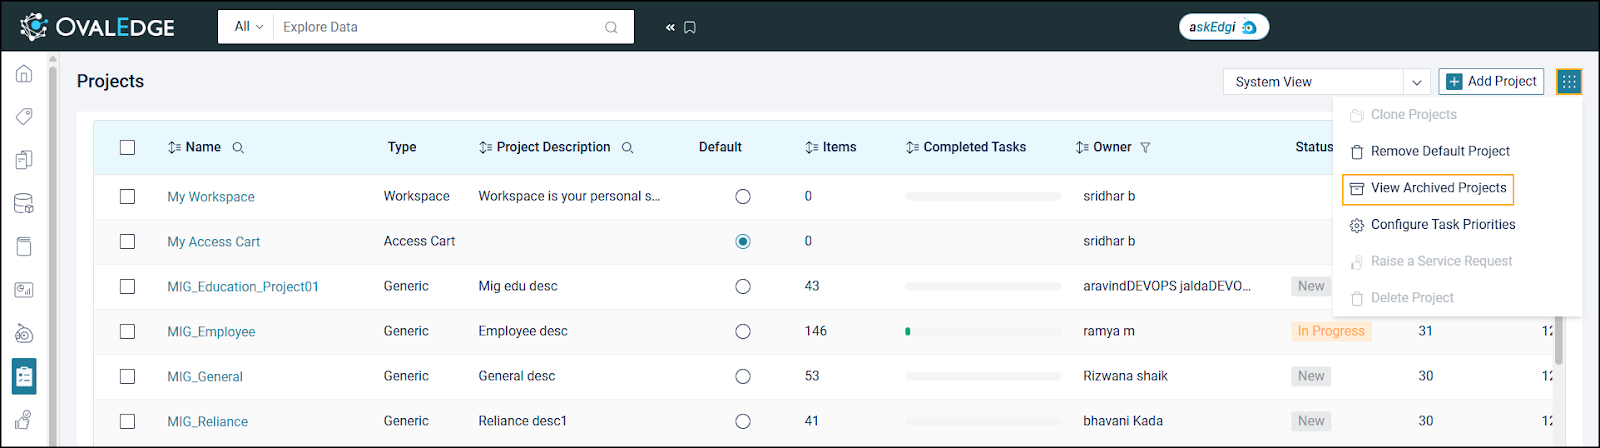Click the Owner column filter icon
The width and height of the screenshot is (1600, 448).
point(1145,148)
